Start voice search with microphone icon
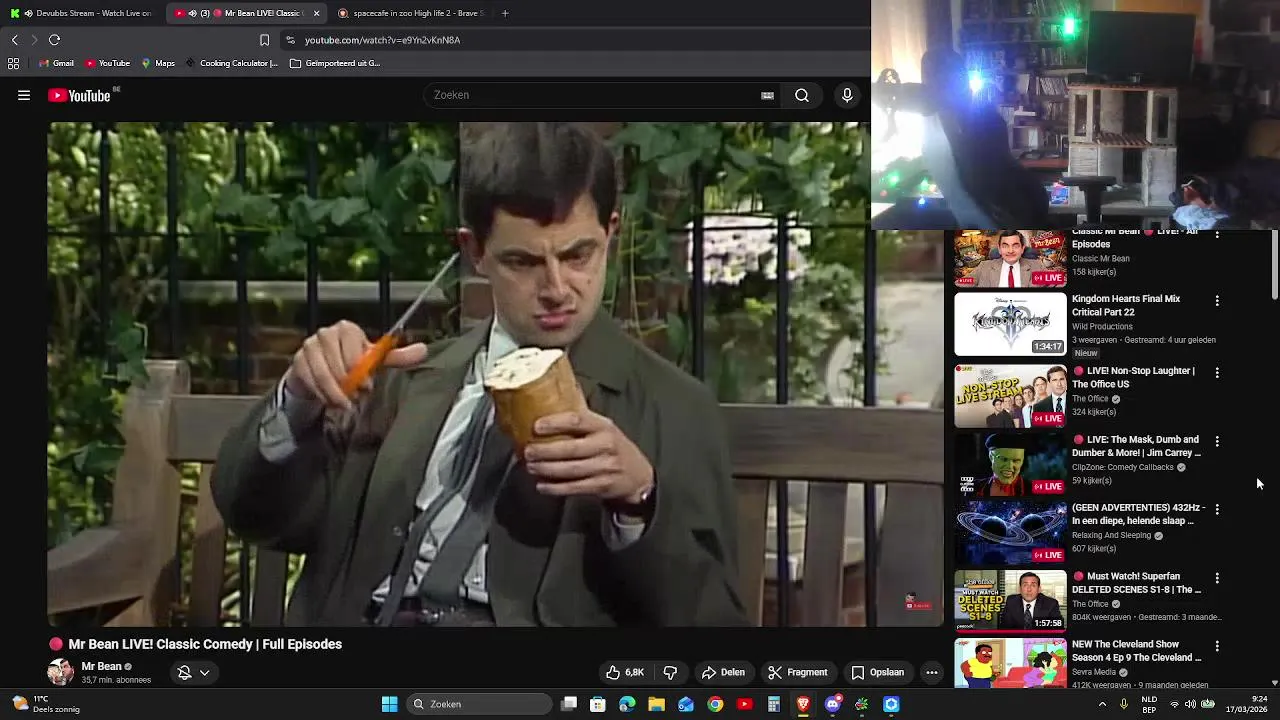This screenshot has height=720, width=1280. (847, 95)
